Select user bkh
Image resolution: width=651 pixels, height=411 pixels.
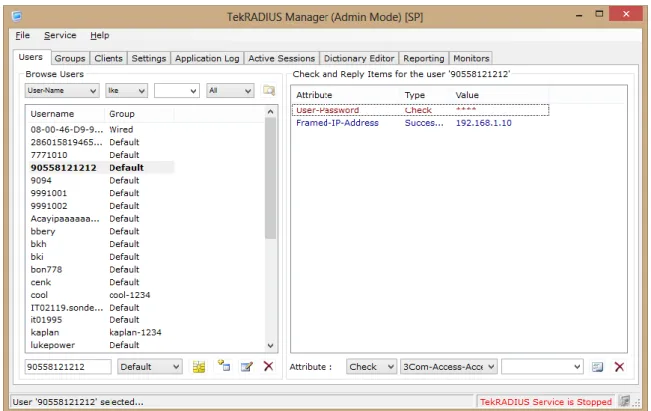tap(100, 244)
